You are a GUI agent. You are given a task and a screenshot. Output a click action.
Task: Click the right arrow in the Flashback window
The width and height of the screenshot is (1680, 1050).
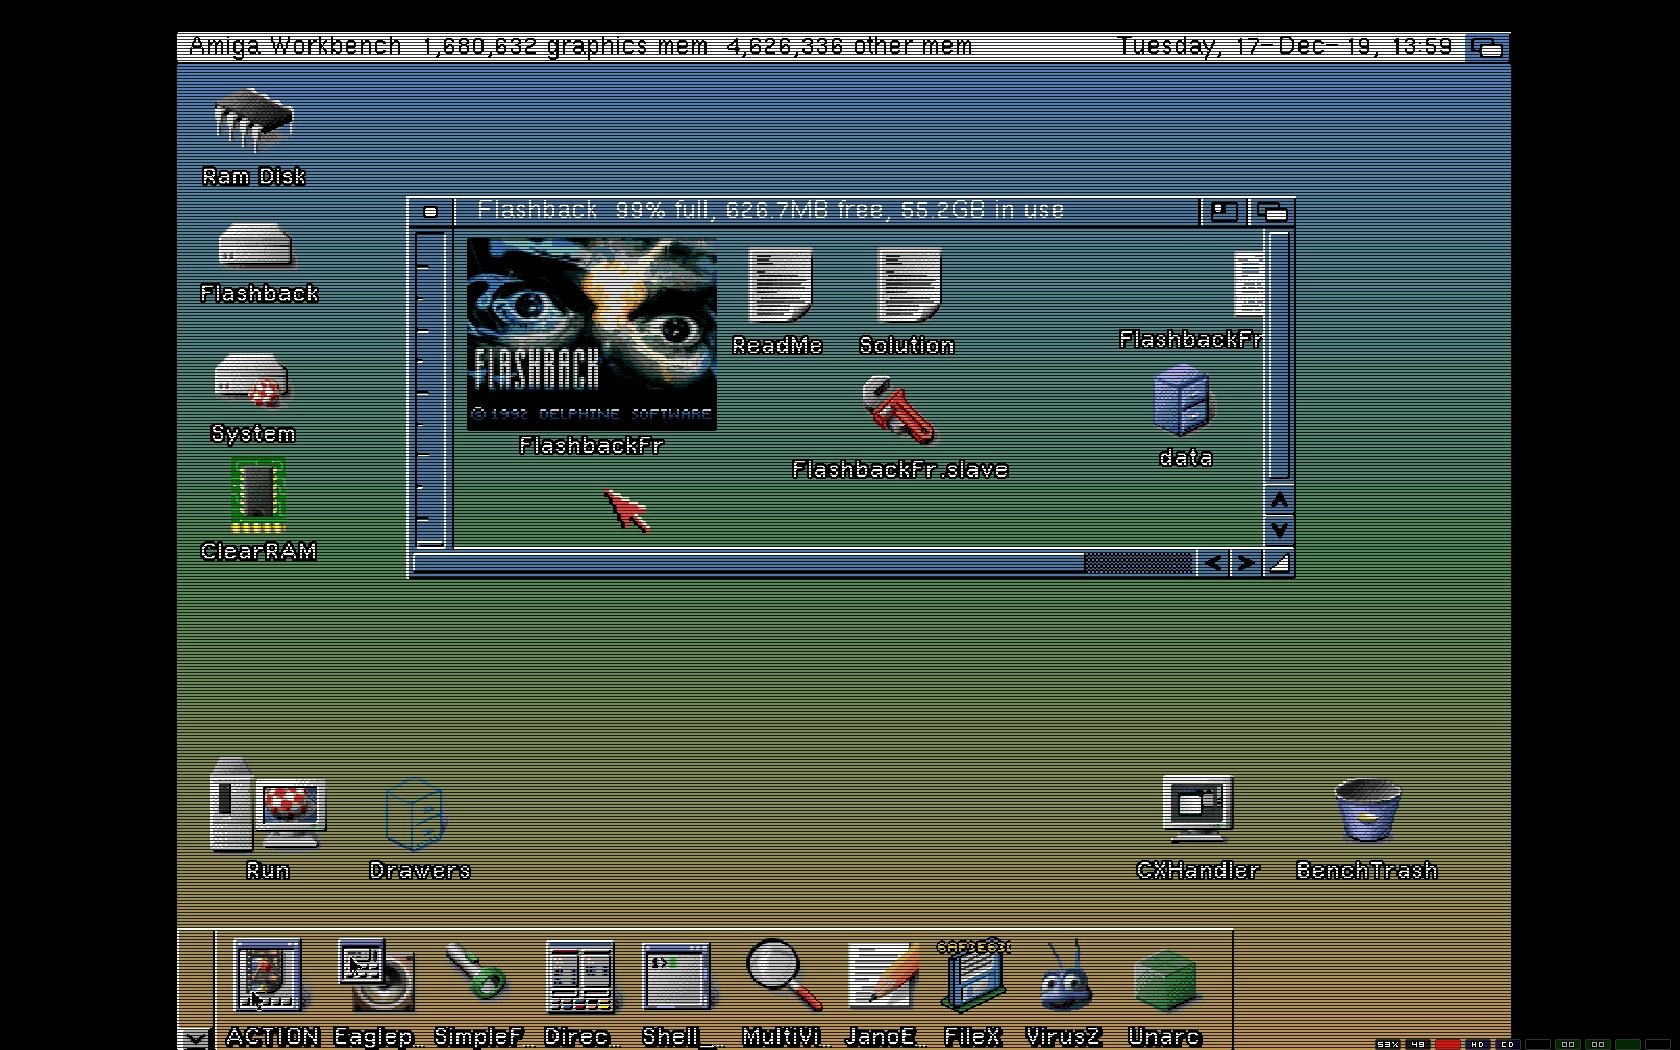(1245, 563)
